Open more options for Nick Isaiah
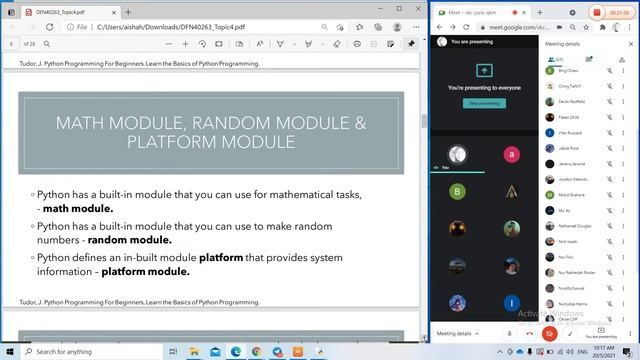 (623, 241)
